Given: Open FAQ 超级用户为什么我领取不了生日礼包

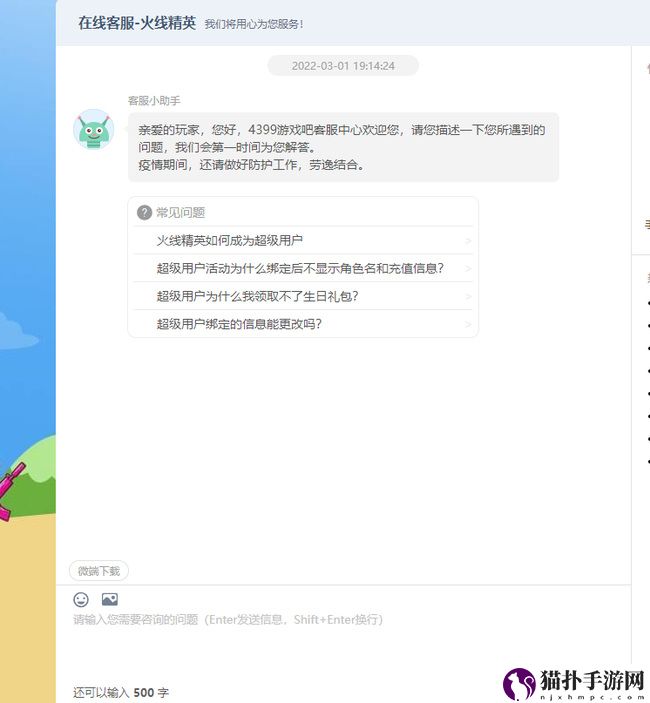Looking at the screenshot, I should [x=303, y=296].
